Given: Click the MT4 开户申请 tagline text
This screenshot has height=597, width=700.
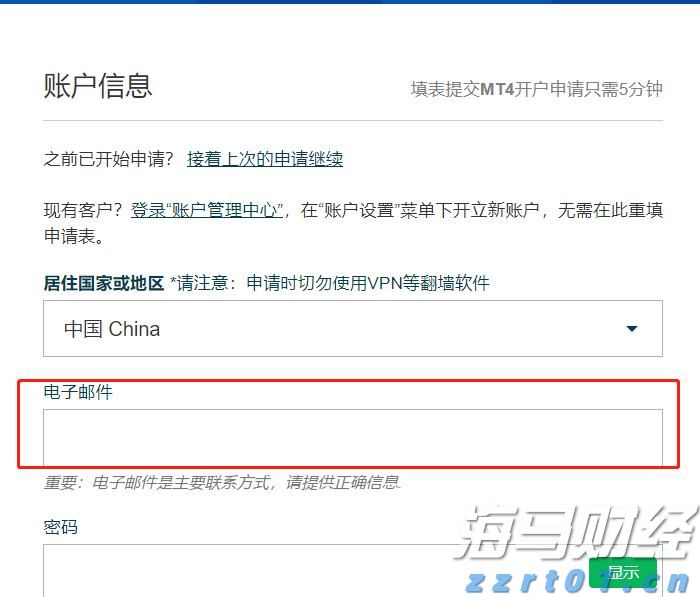Looking at the screenshot, I should [536, 89].
